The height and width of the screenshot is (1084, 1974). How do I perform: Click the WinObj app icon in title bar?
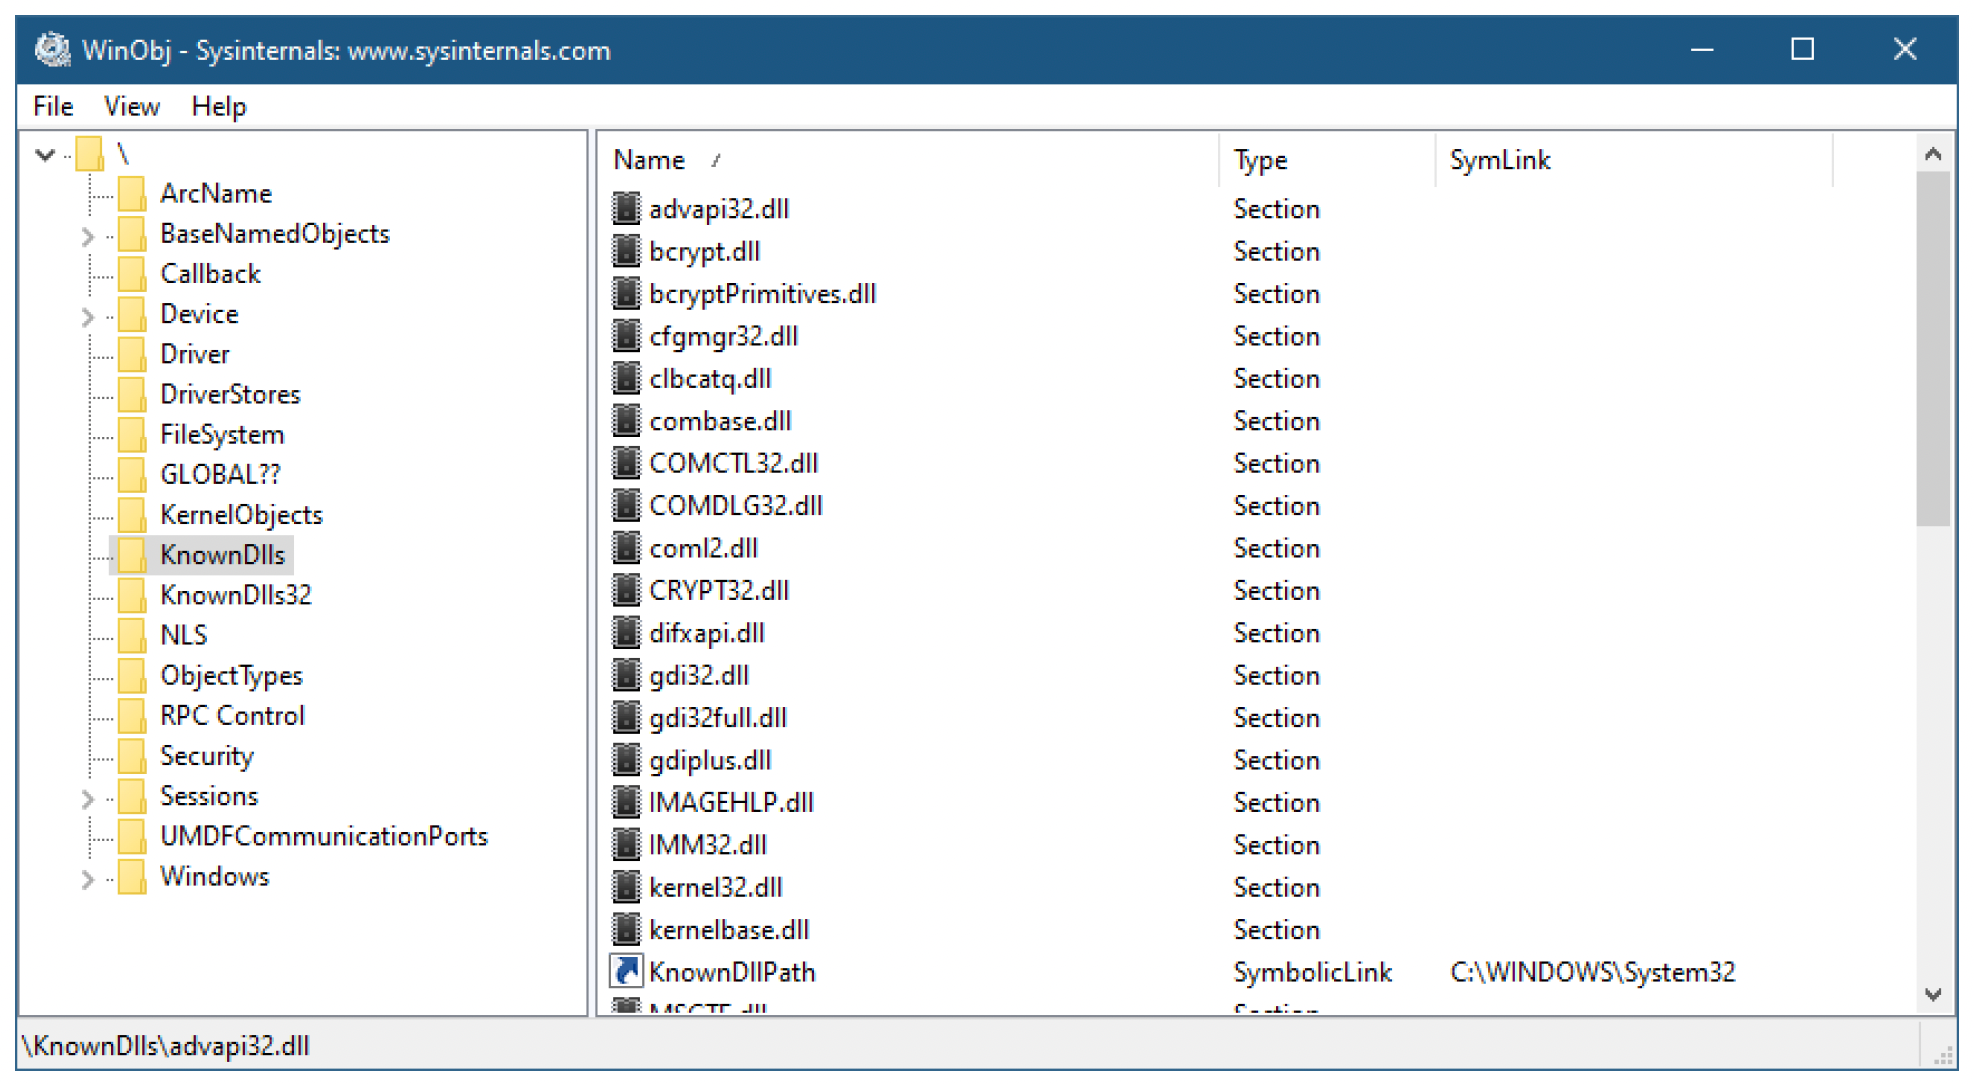click(52, 49)
